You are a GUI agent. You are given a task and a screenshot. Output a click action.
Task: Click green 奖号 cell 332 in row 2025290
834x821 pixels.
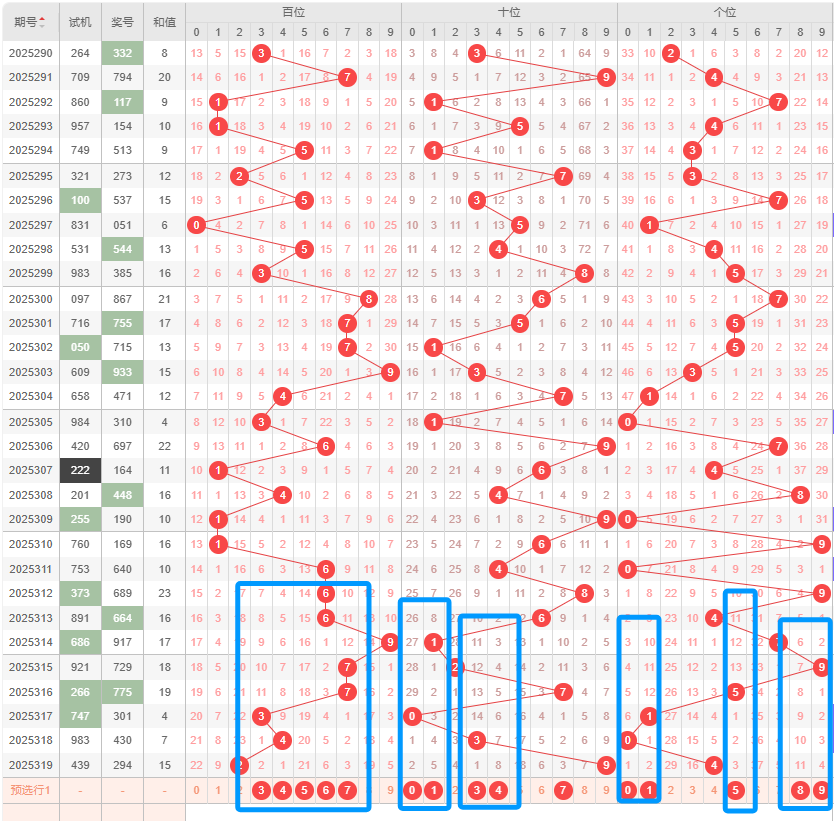122,53
